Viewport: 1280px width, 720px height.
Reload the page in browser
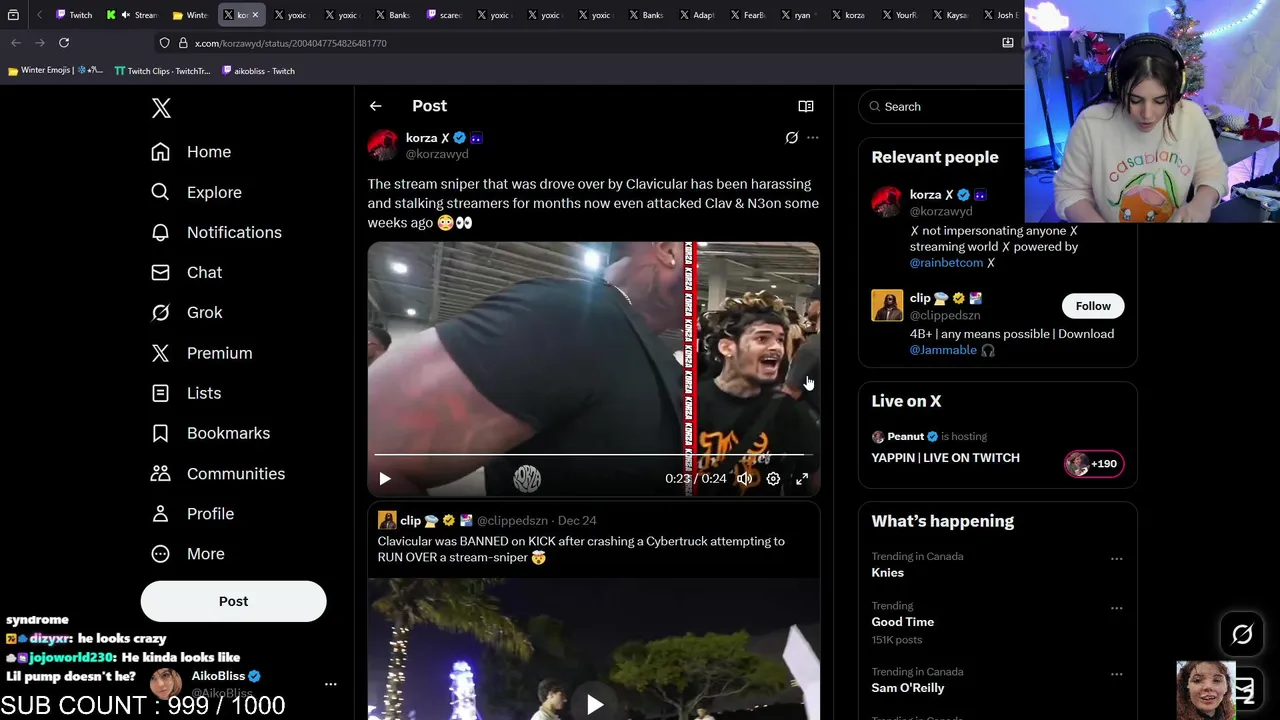64,43
